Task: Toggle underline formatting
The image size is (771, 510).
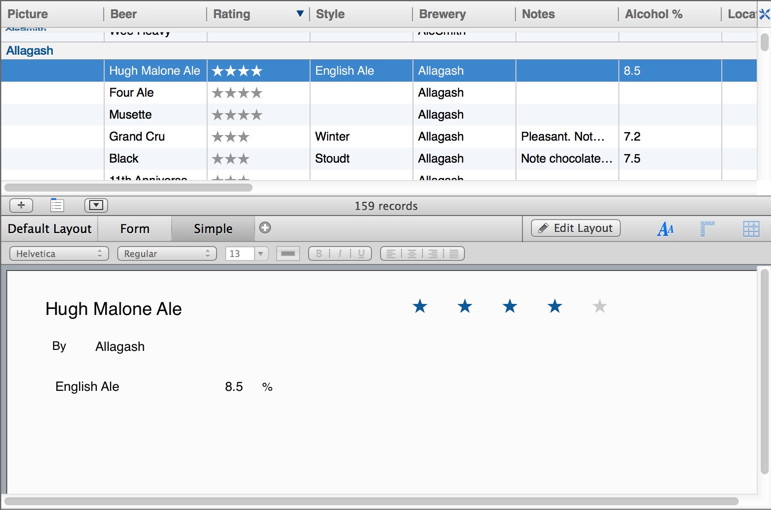Action: (x=361, y=254)
